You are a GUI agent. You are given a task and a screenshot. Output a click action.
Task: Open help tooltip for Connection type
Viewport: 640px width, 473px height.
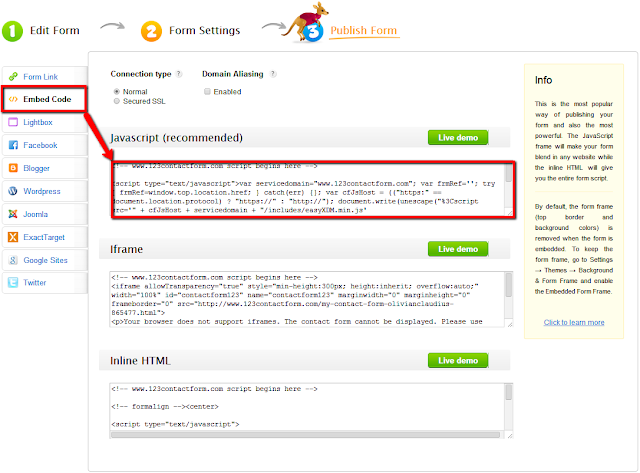coord(179,74)
